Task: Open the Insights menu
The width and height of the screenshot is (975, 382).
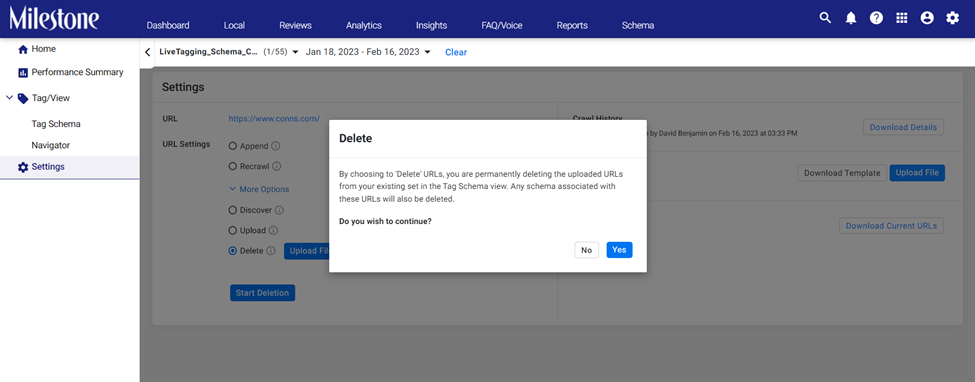Action: (432, 26)
